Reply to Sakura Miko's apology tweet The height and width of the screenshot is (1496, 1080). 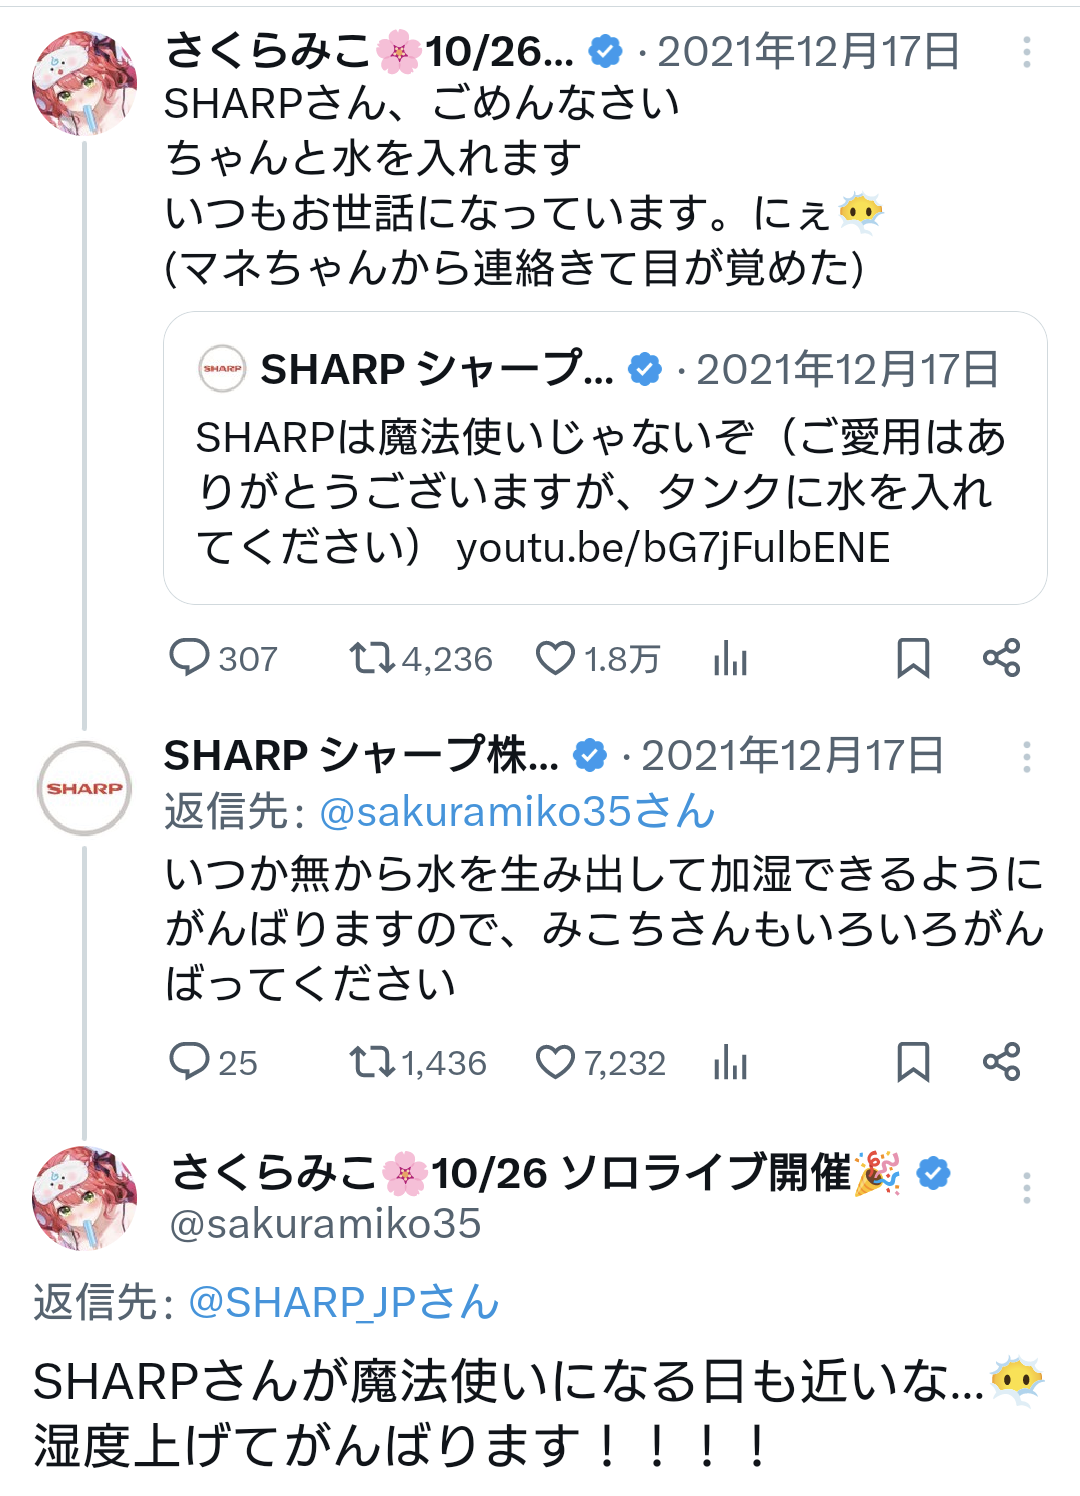click(x=189, y=658)
